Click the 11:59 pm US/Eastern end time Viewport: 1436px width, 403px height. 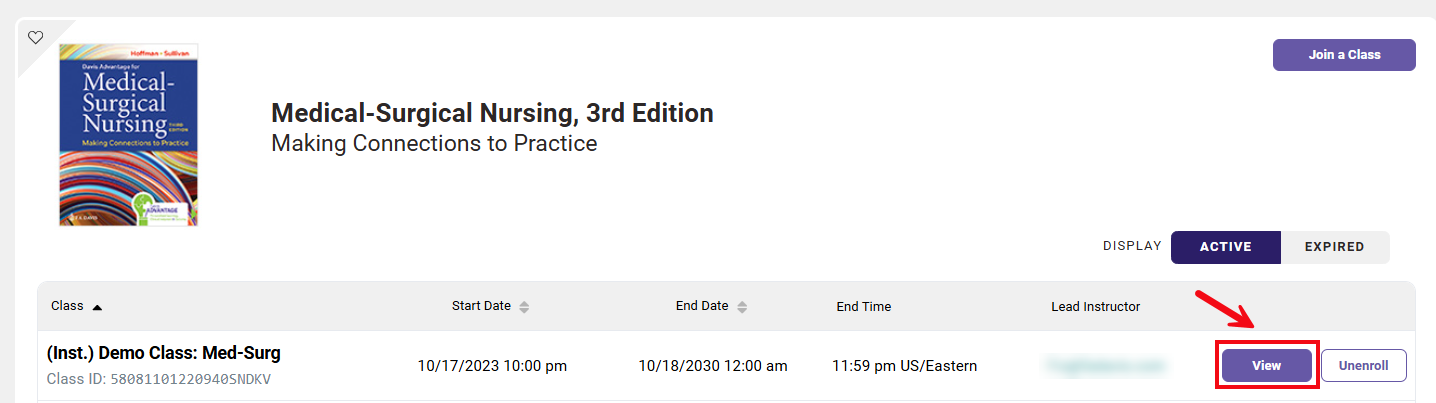904,366
